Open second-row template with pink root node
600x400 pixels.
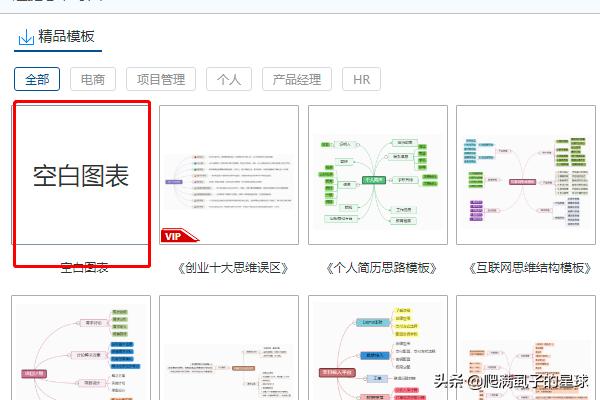(81, 348)
